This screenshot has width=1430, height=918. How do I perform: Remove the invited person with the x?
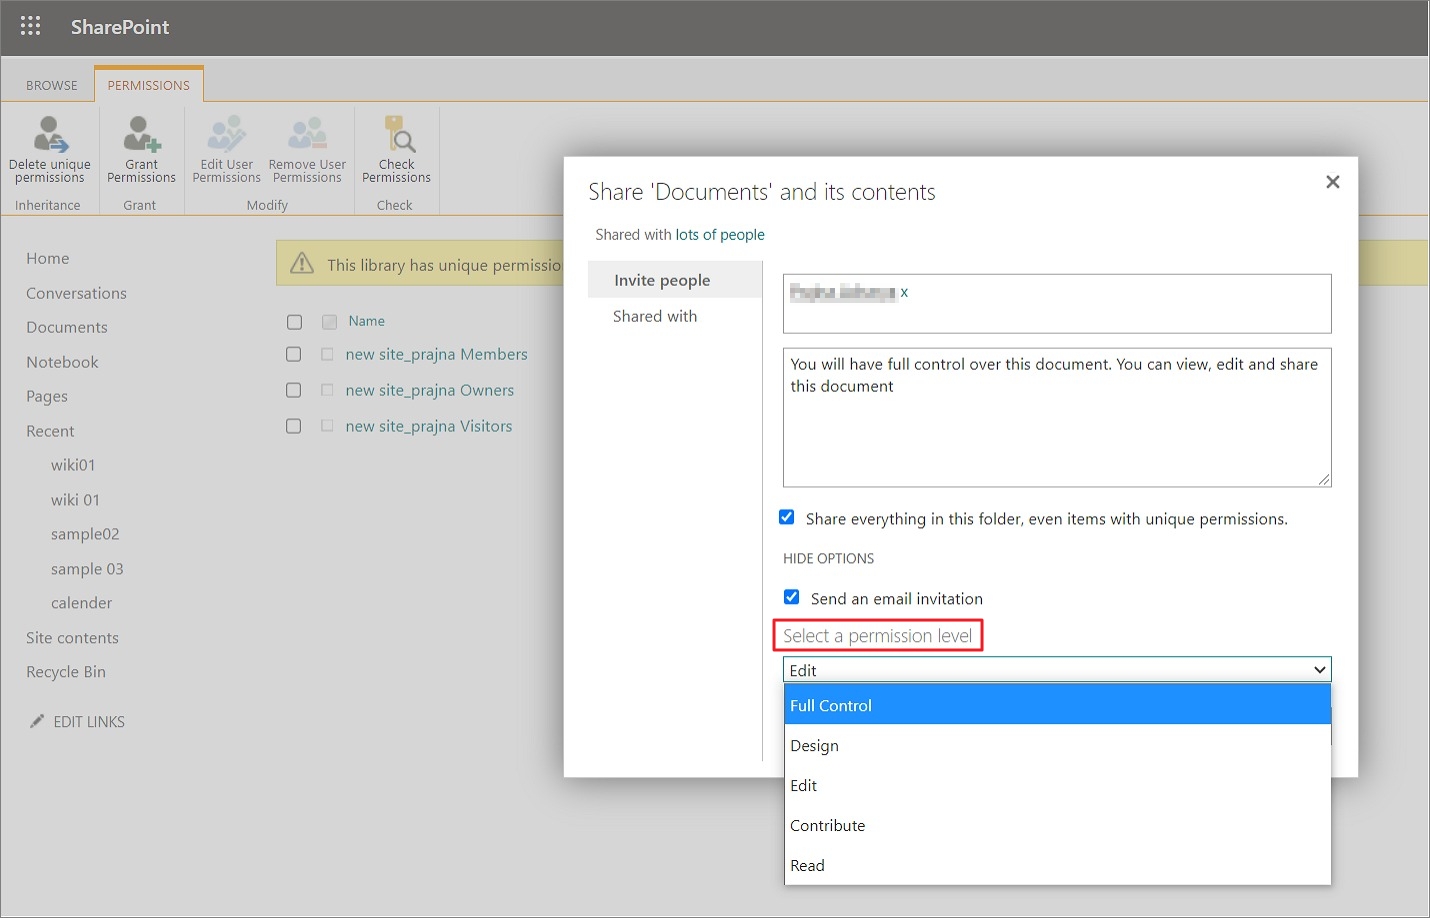(904, 292)
